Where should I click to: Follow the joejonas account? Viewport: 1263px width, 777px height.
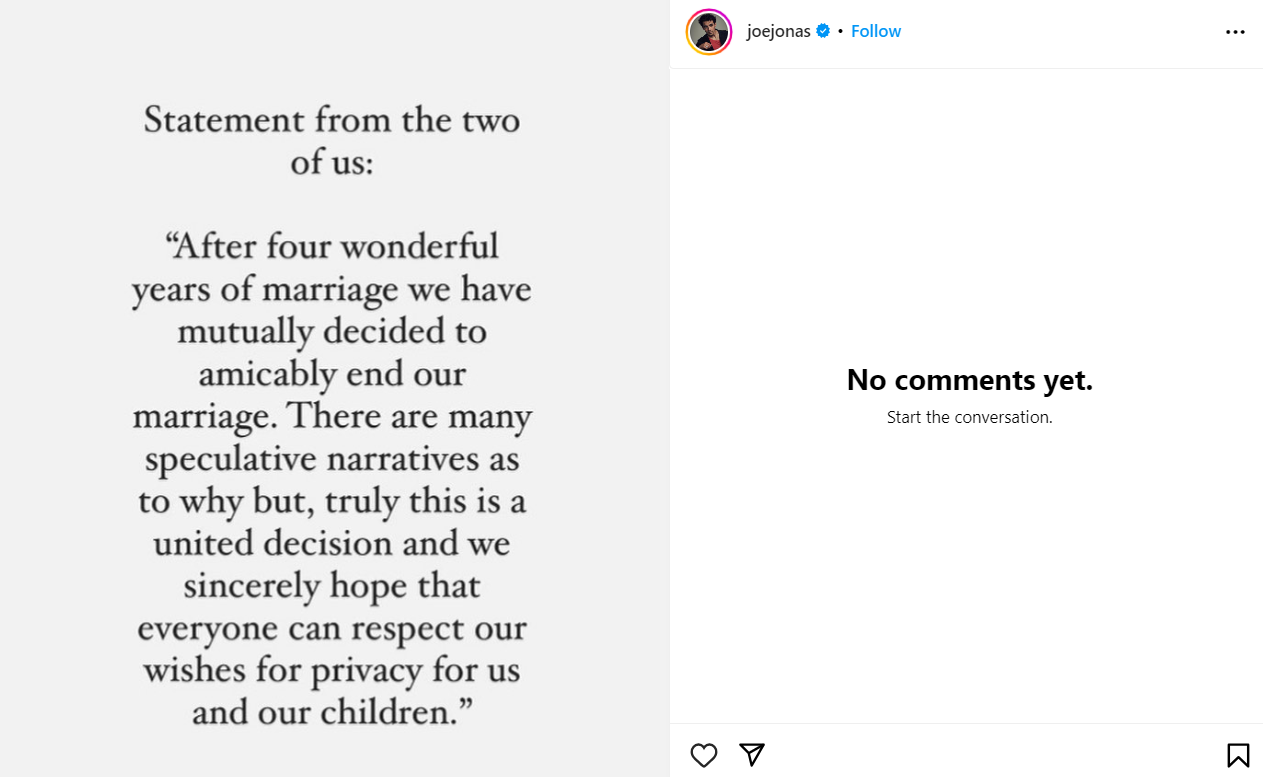876,31
